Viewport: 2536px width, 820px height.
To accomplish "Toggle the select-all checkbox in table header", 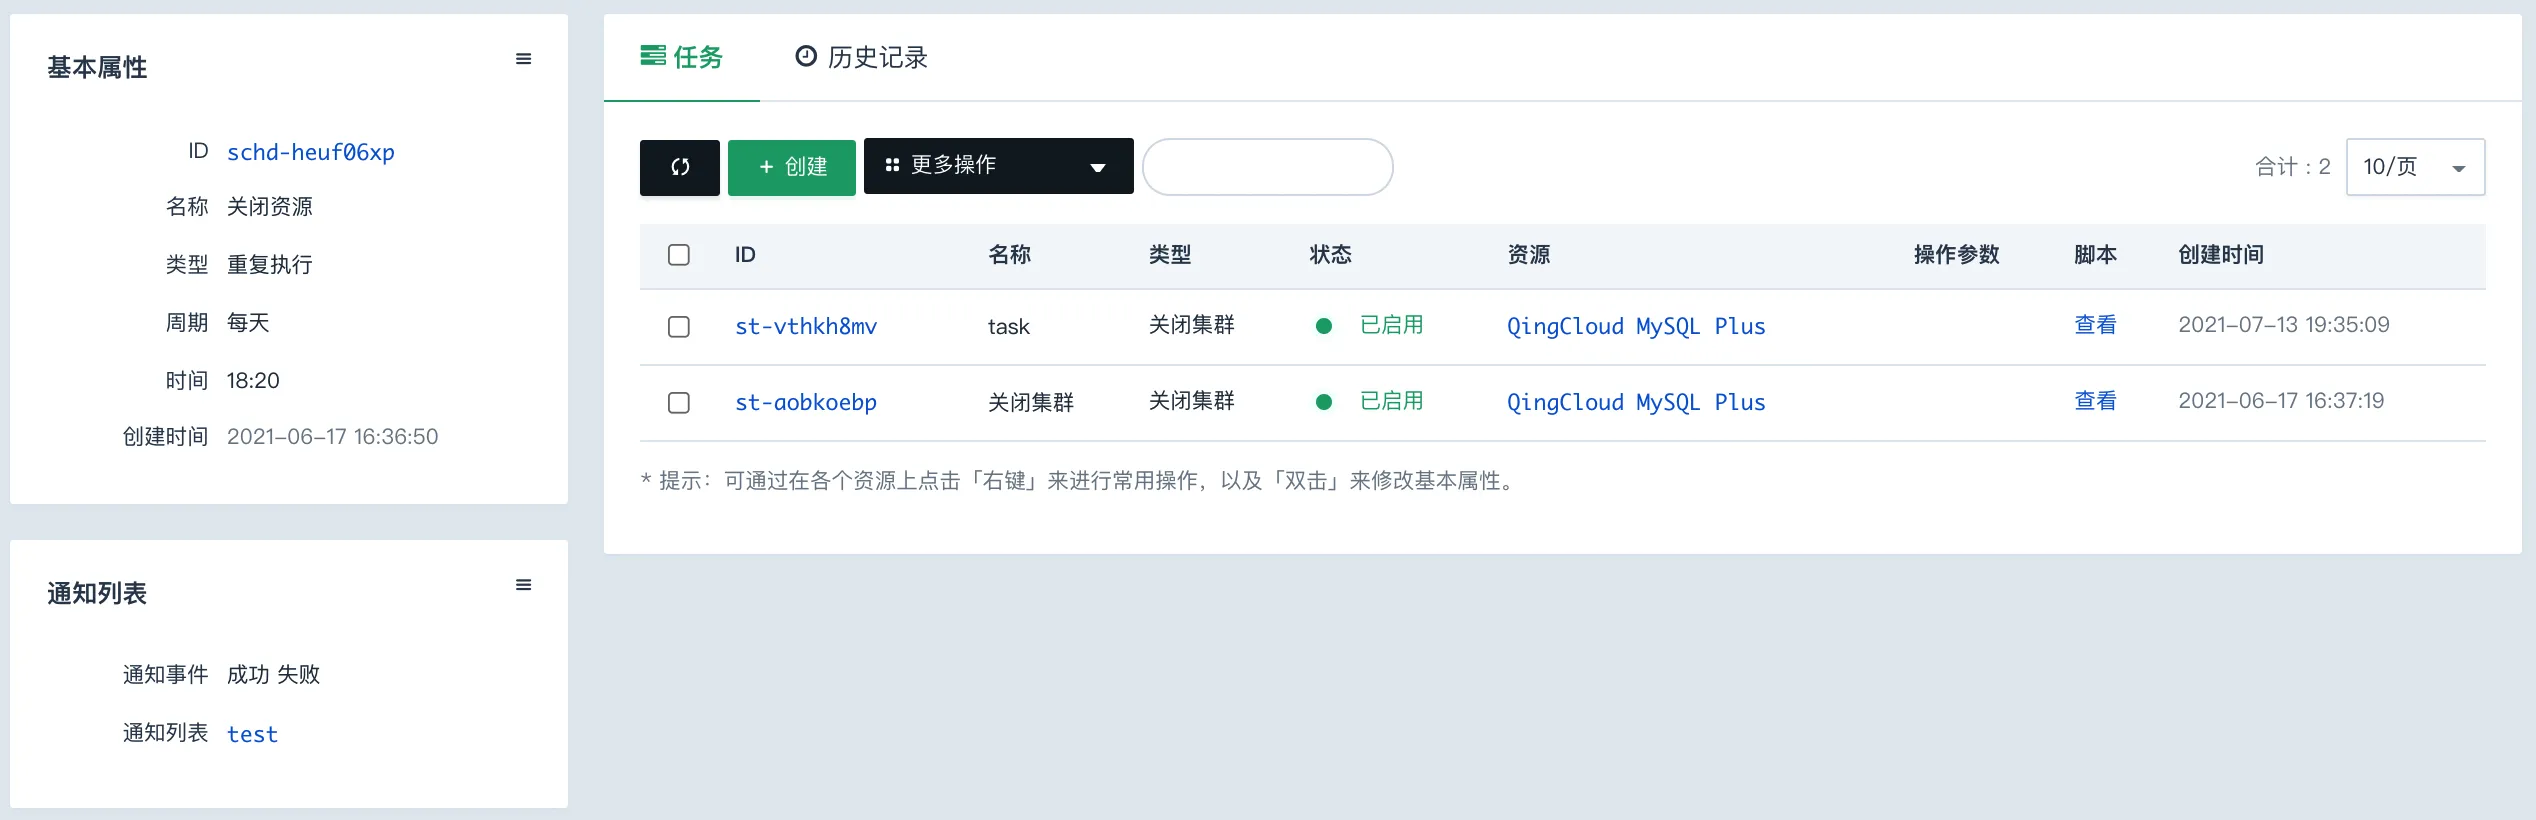I will (679, 255).
